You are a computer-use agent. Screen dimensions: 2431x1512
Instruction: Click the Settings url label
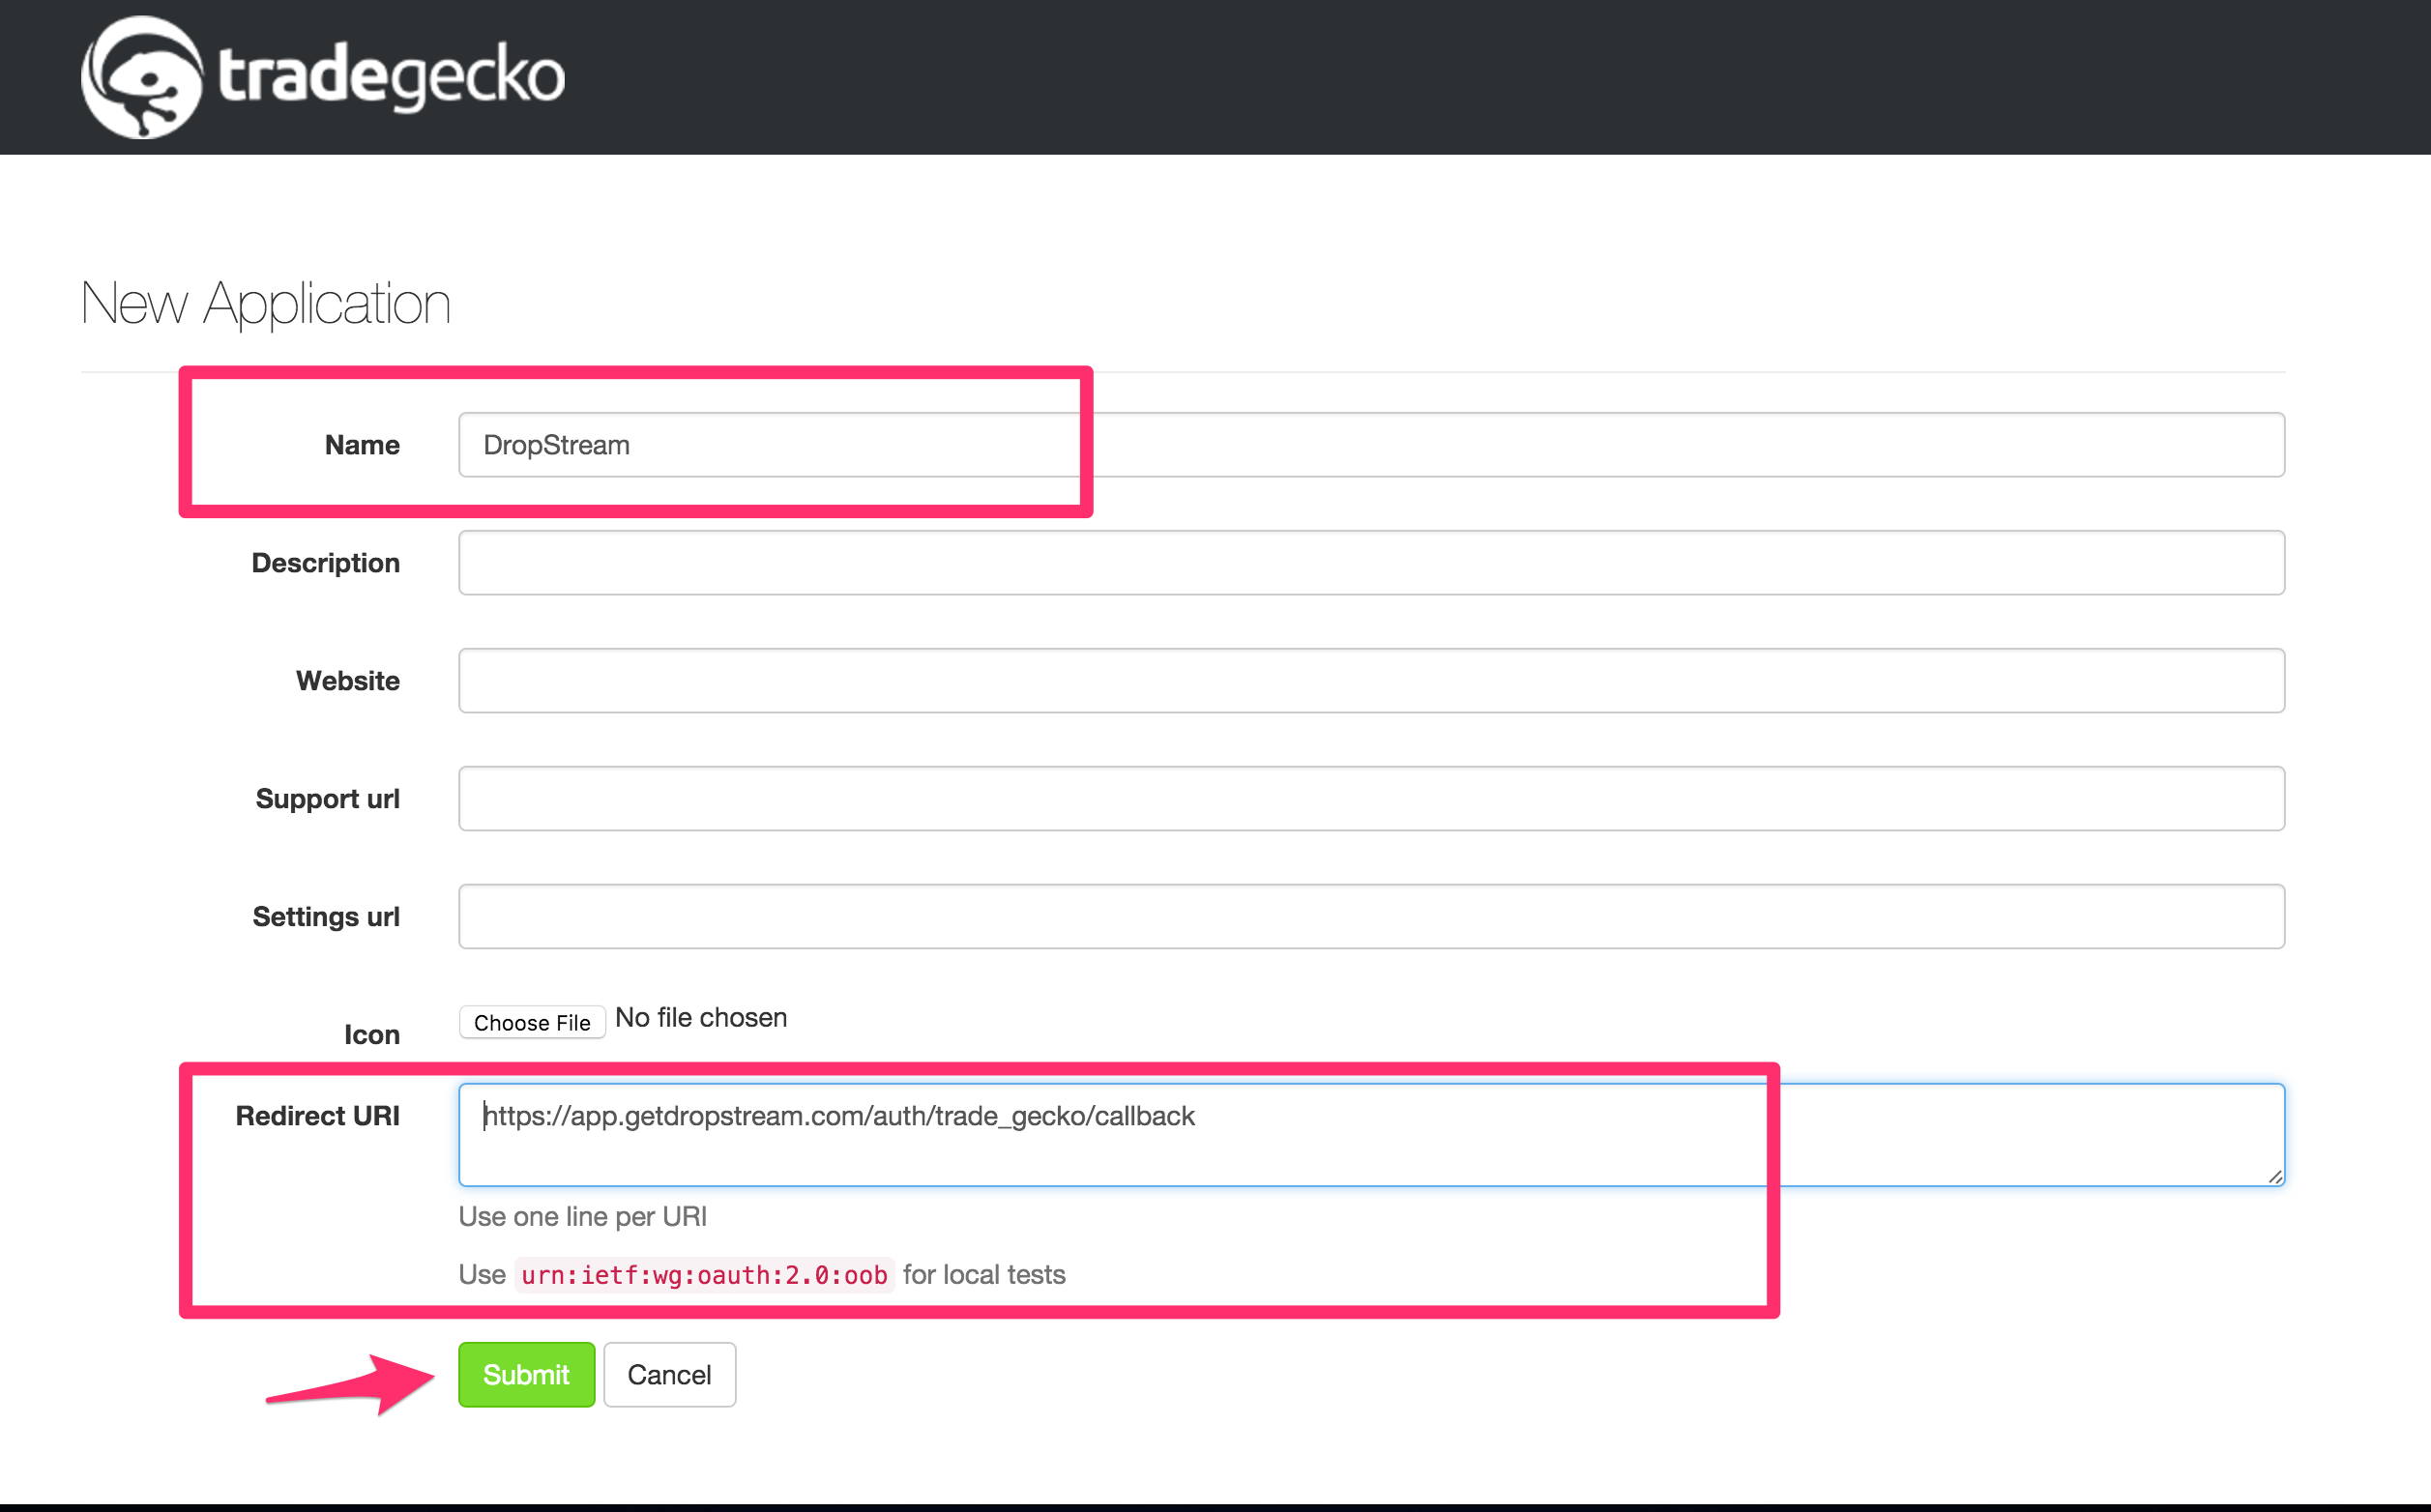coord(326,917)
